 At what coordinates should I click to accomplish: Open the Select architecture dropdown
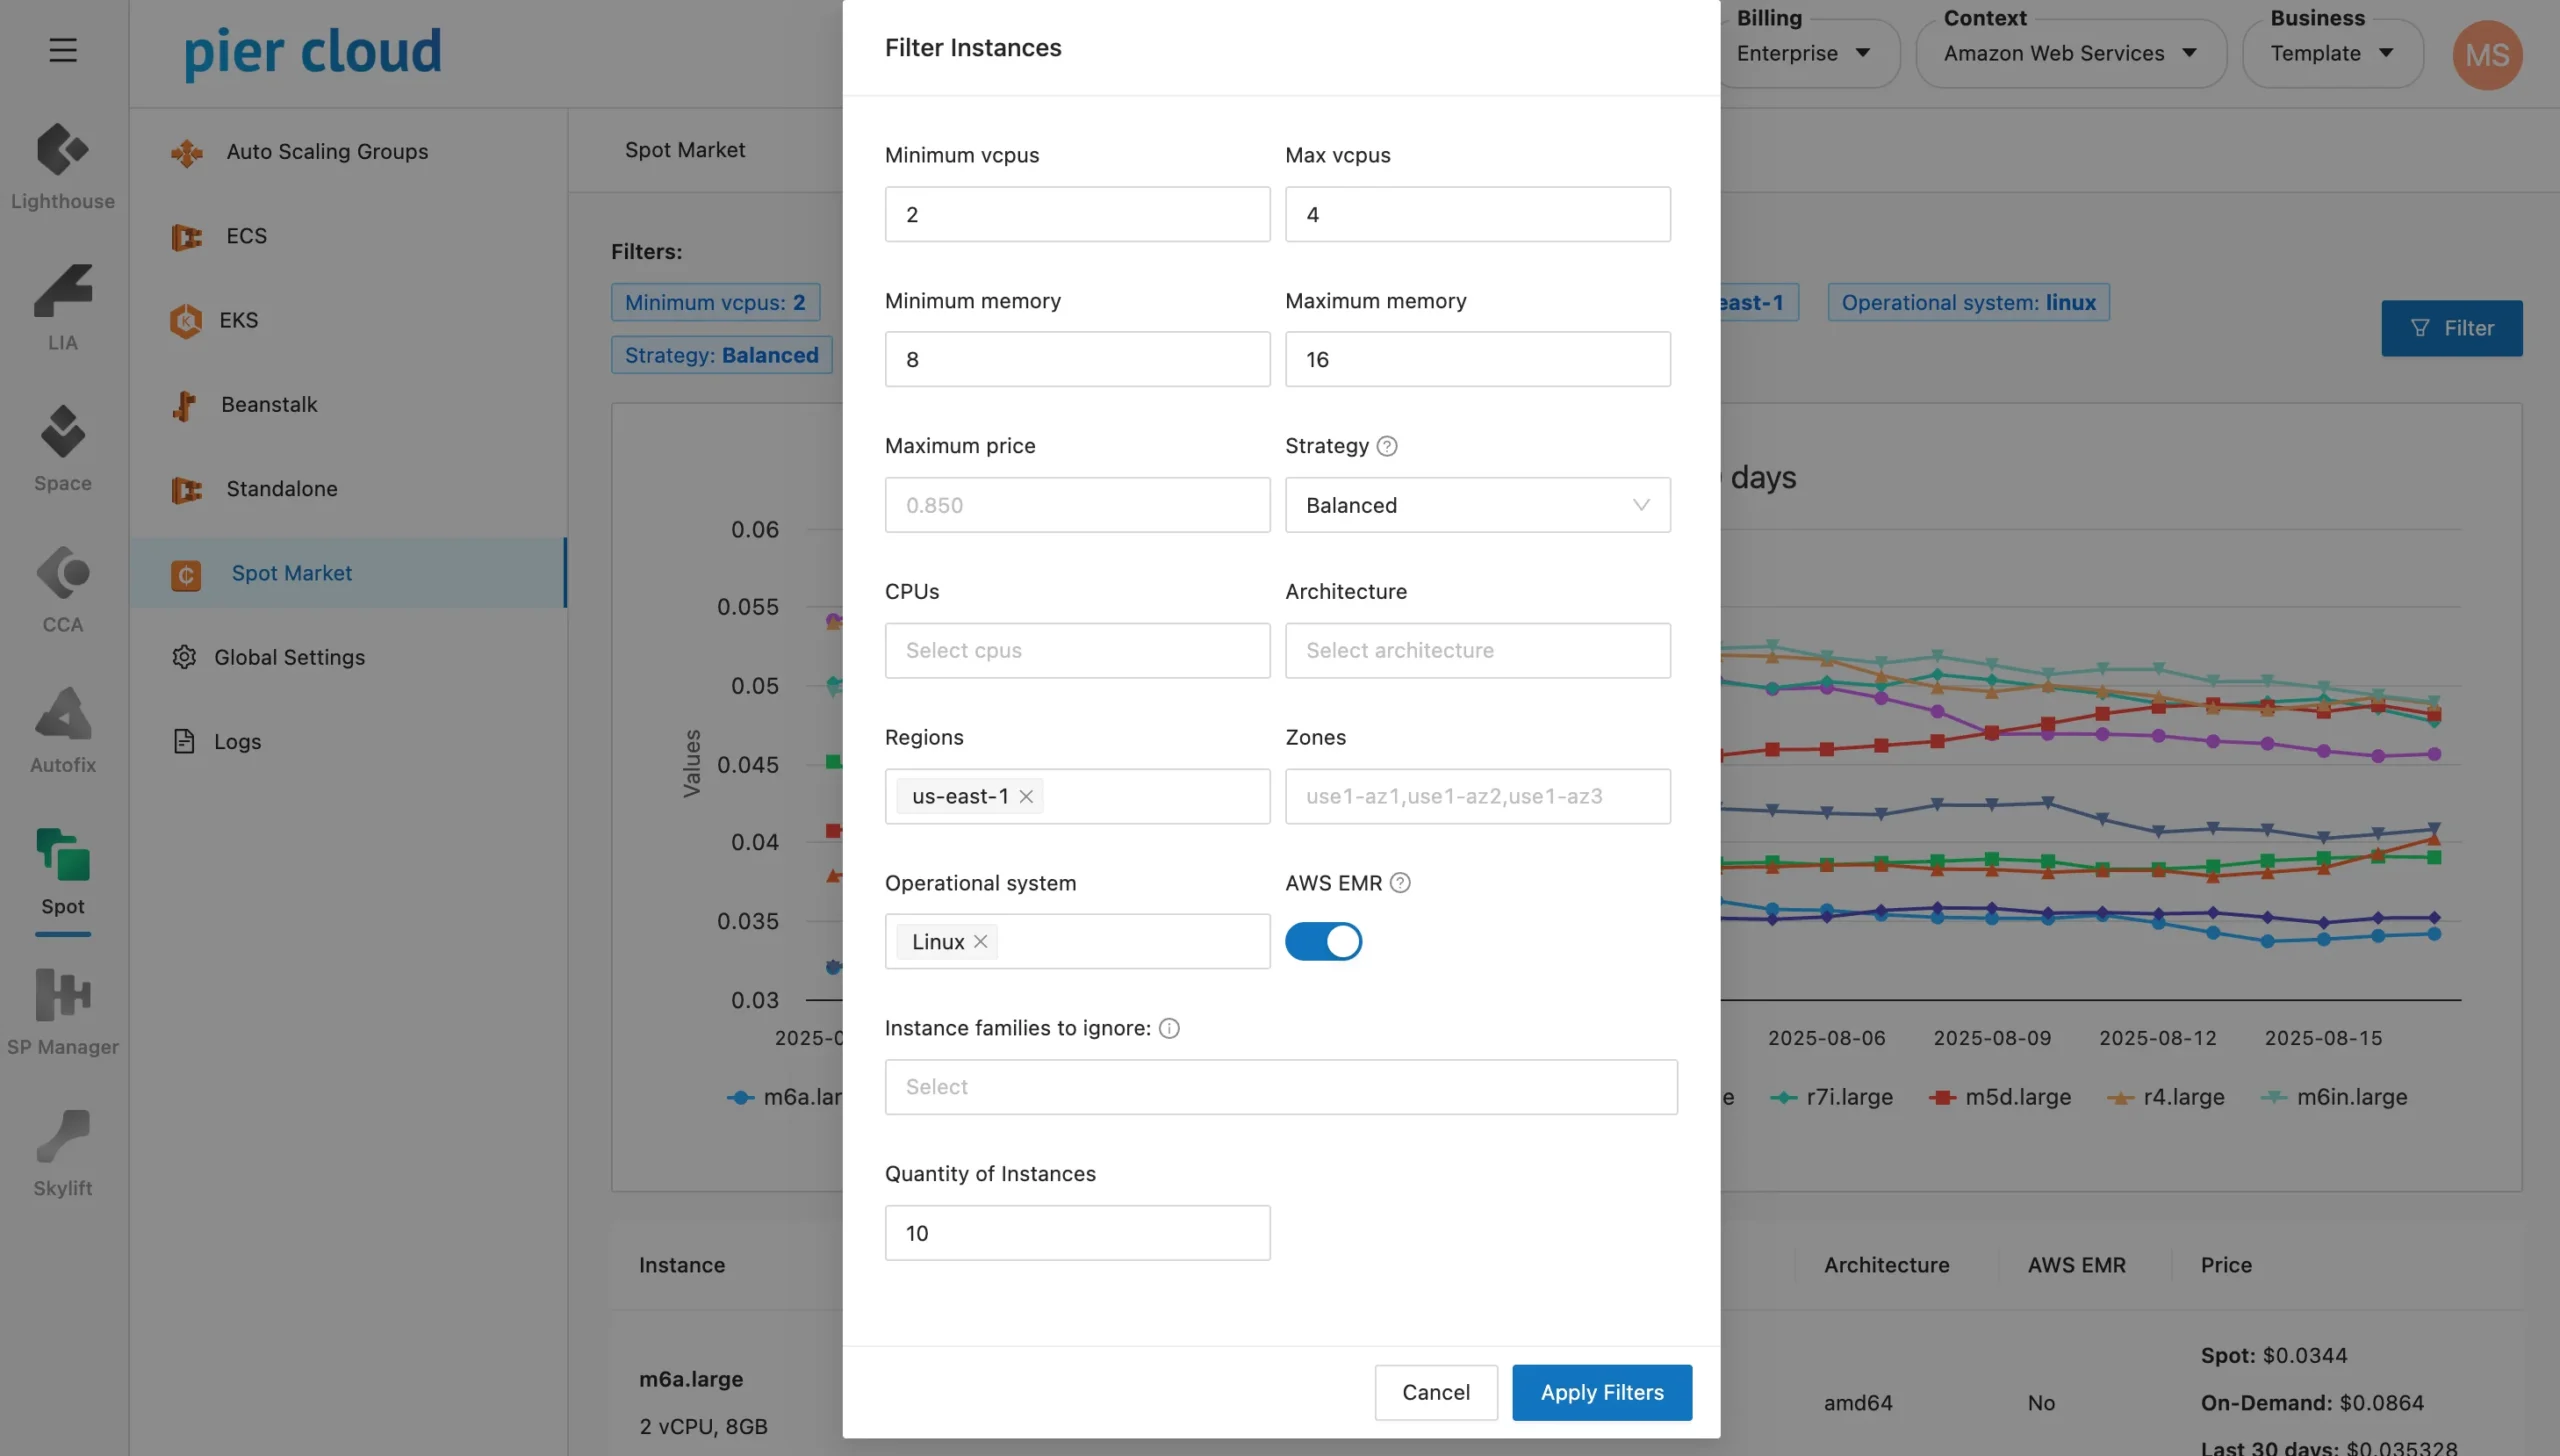tap(1477, 650)
